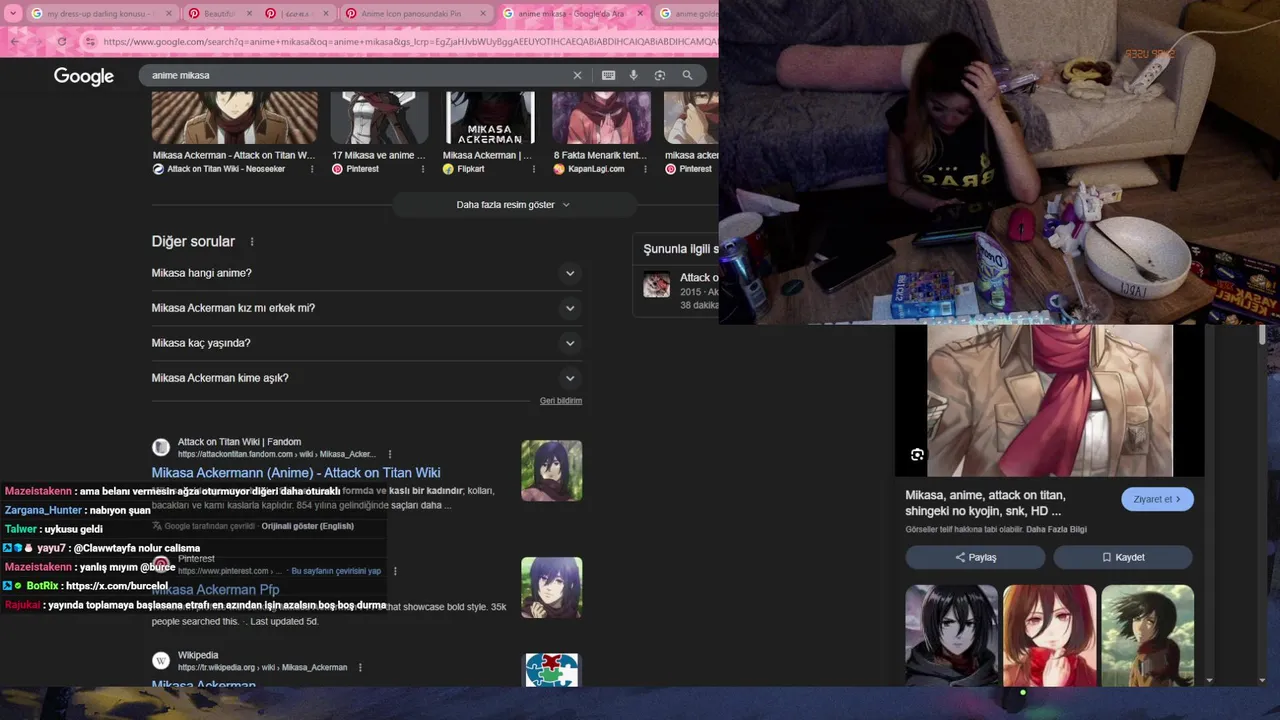Expand 'Daha fazla resim göster'
The image size is (1280, 720).
pos(514,205)
